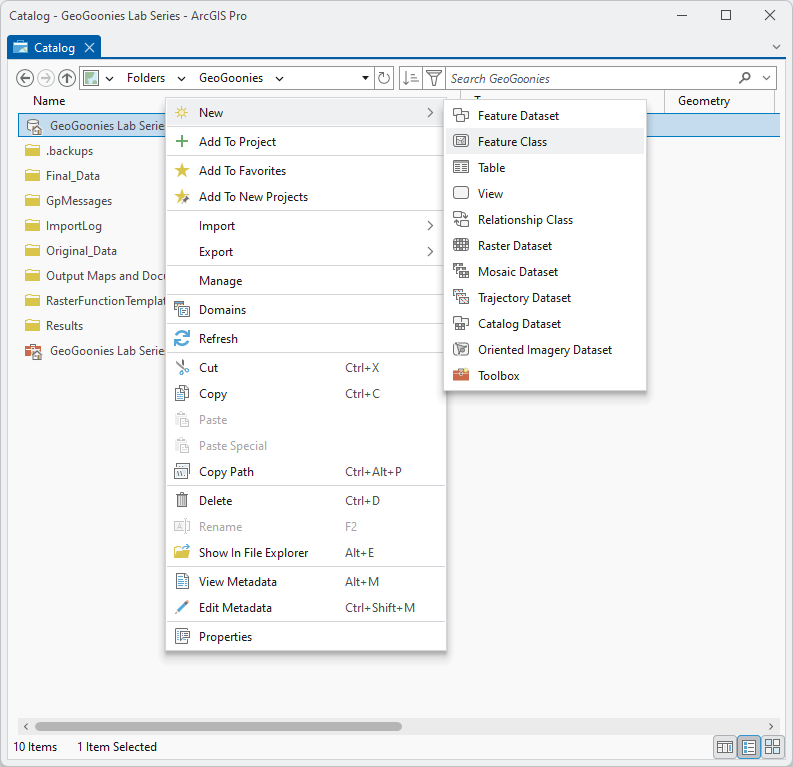Click the refresh icon beside path bar
Viewport: 793px width, 767px height.
point(384,78)
